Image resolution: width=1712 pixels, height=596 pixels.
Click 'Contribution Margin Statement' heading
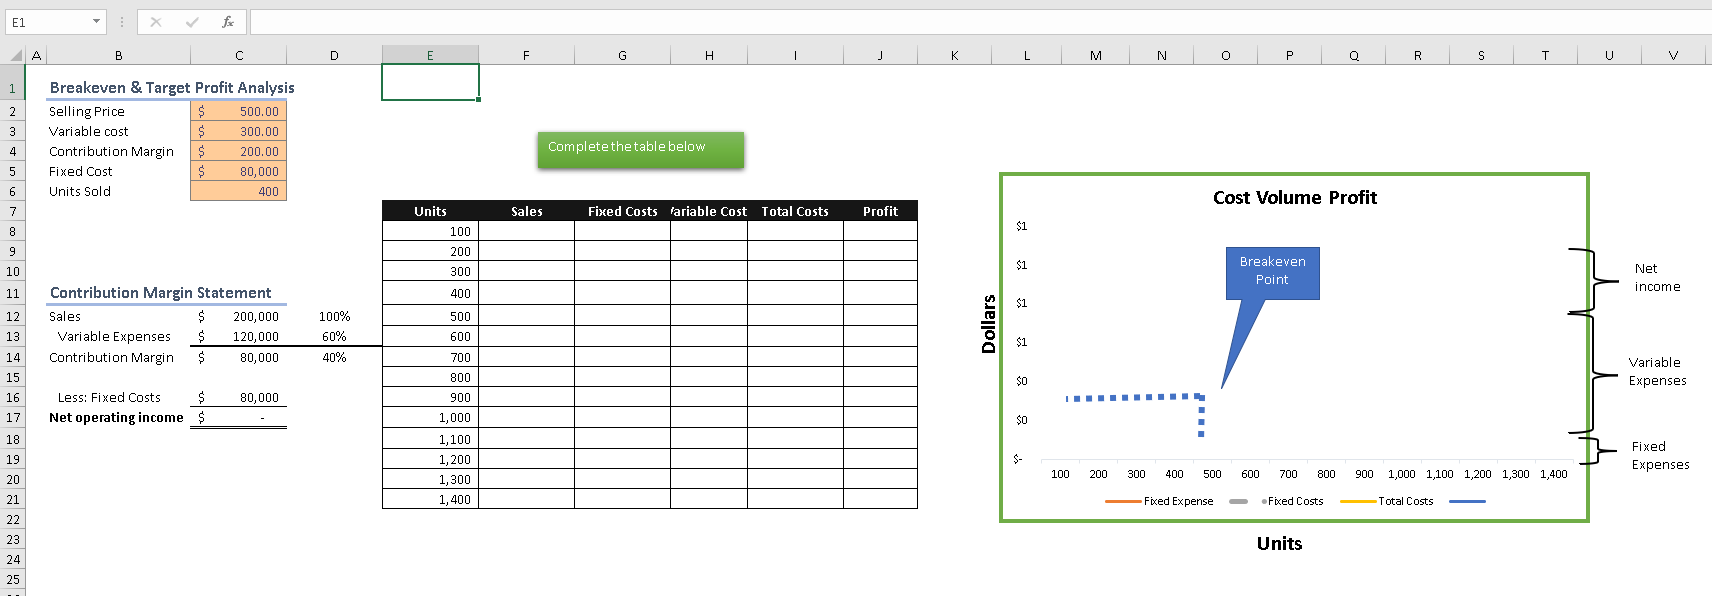160,293
